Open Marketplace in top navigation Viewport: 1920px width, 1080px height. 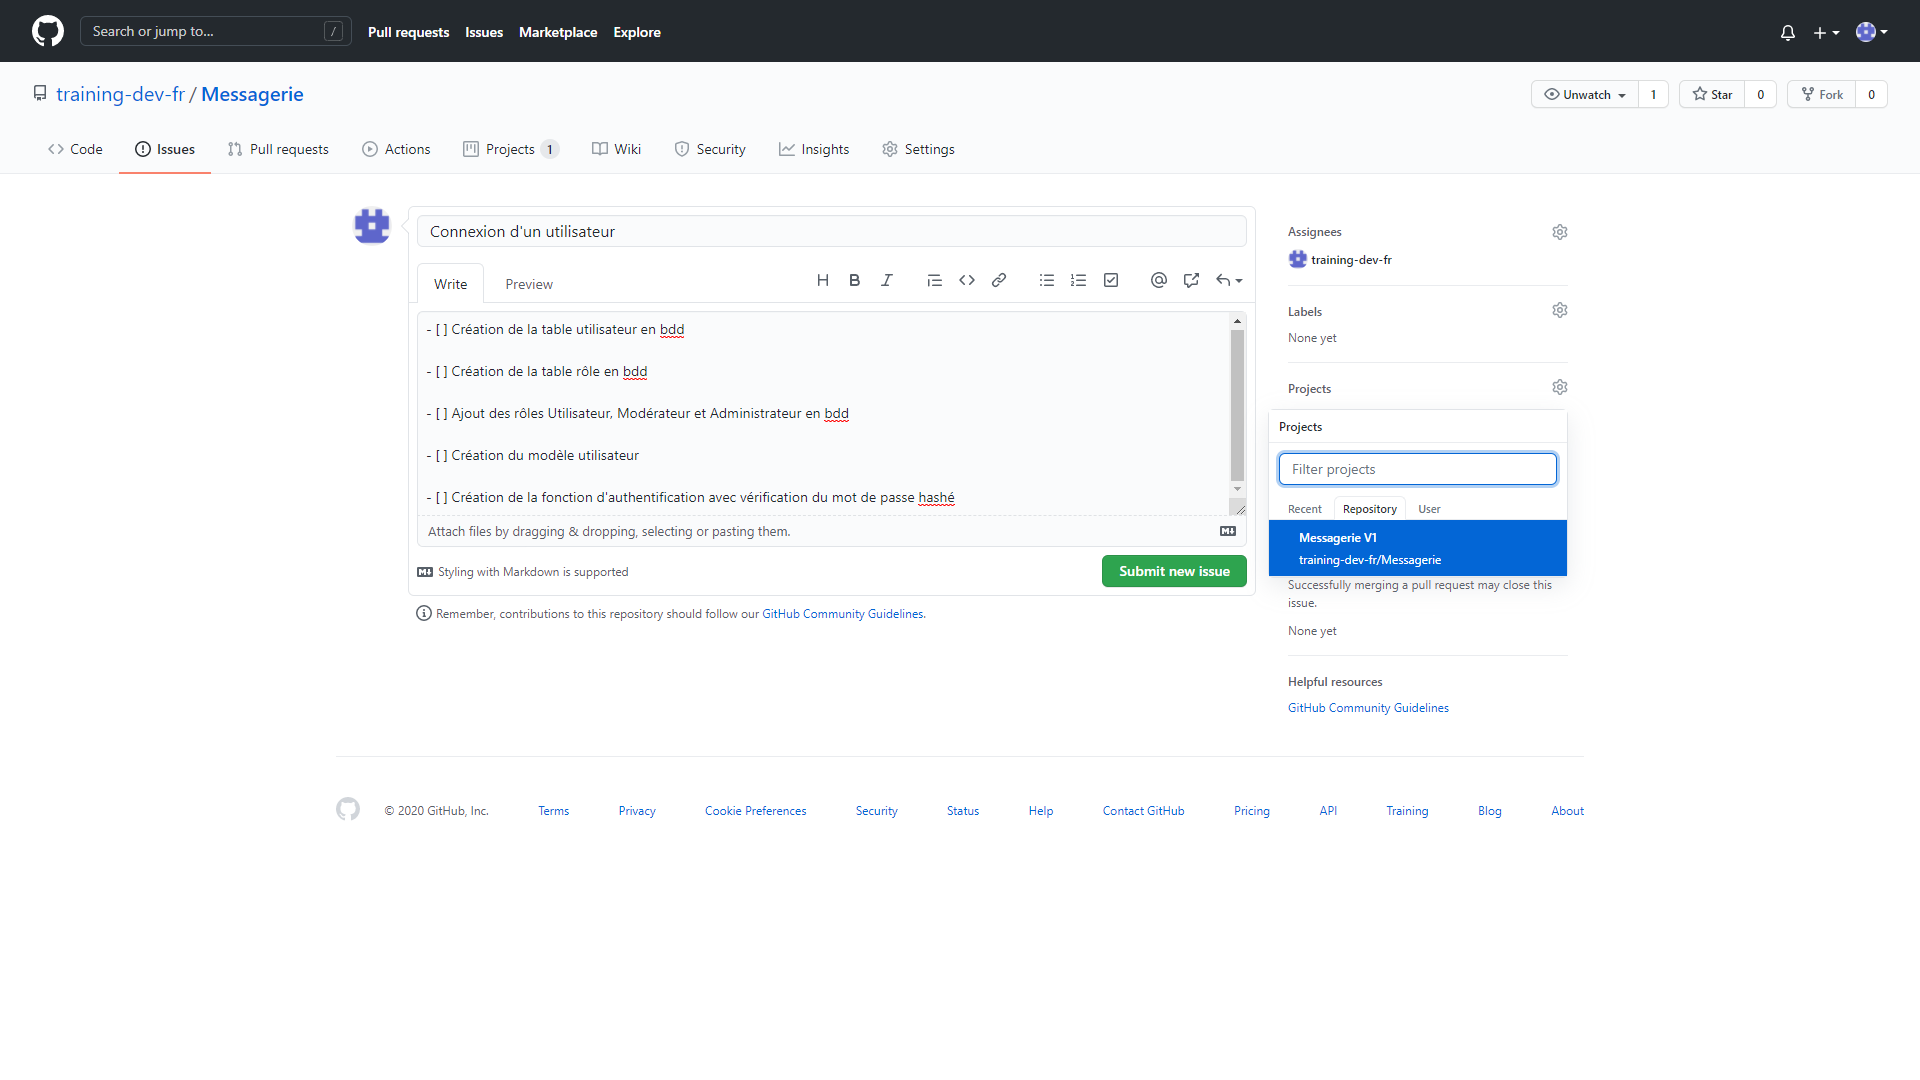click(x=558, y=32)
